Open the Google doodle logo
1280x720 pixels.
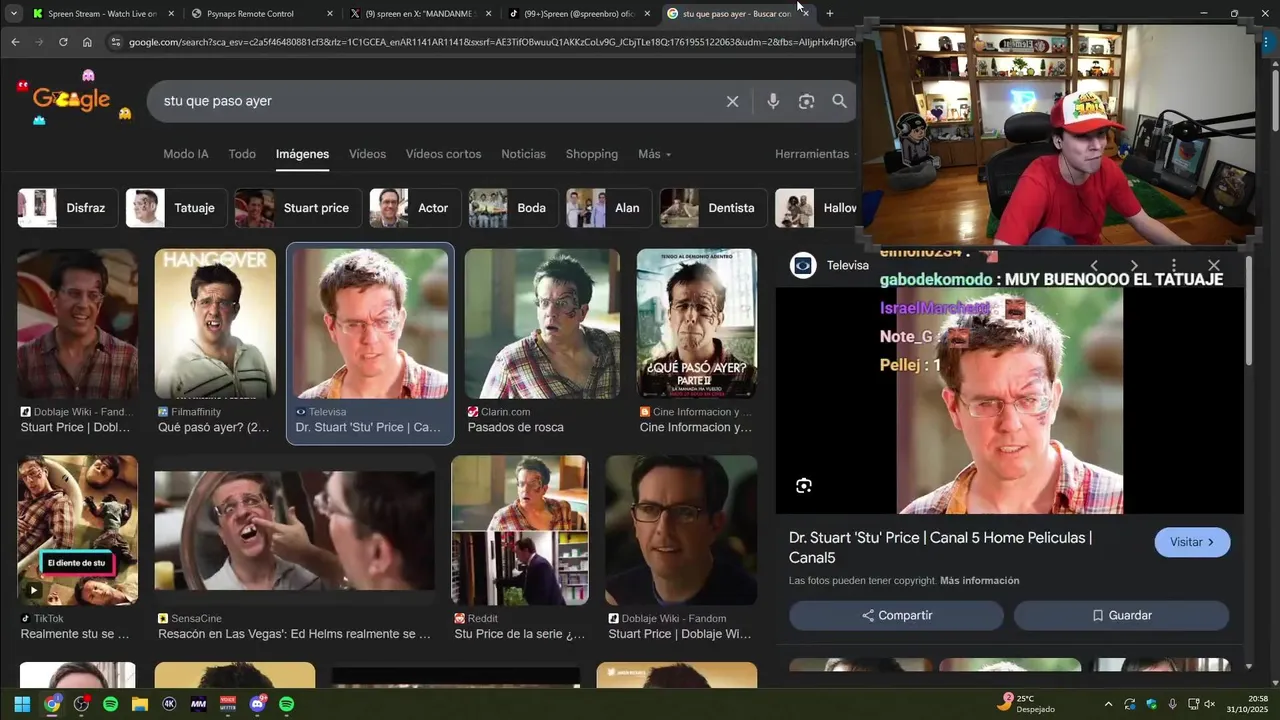click(x=74, y=99)
